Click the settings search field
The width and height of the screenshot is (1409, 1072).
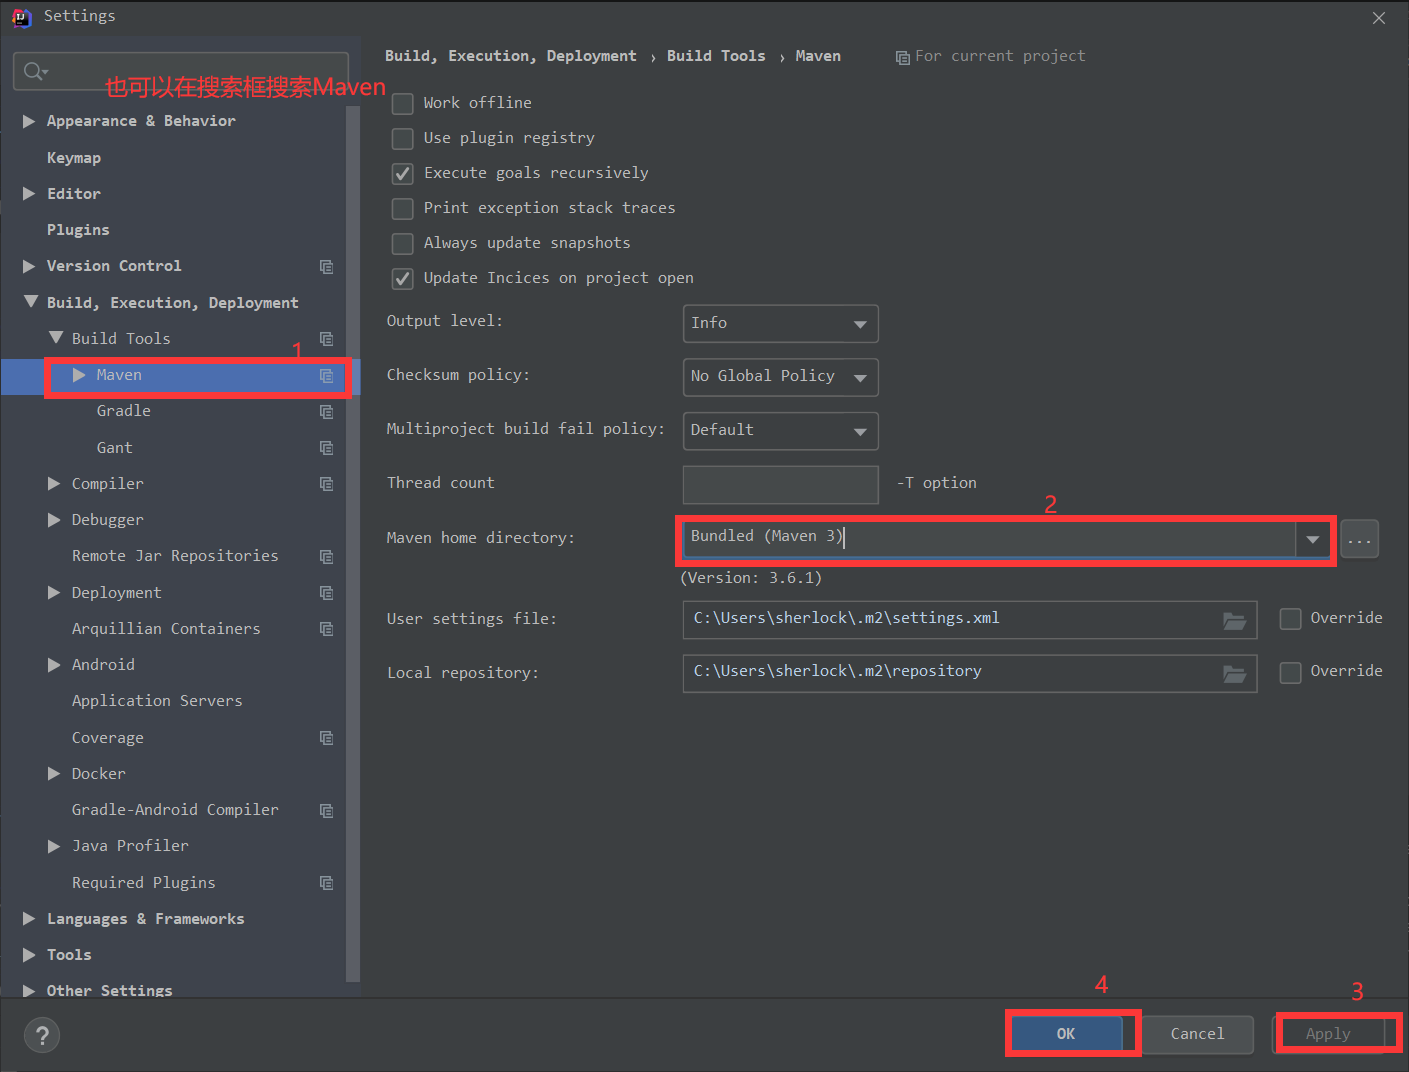tap(181, 72)
